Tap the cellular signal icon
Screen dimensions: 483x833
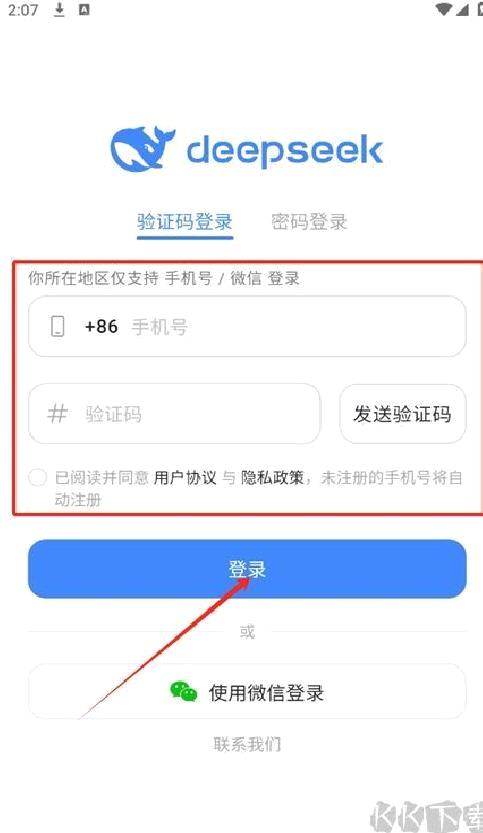tap(463, 10)
